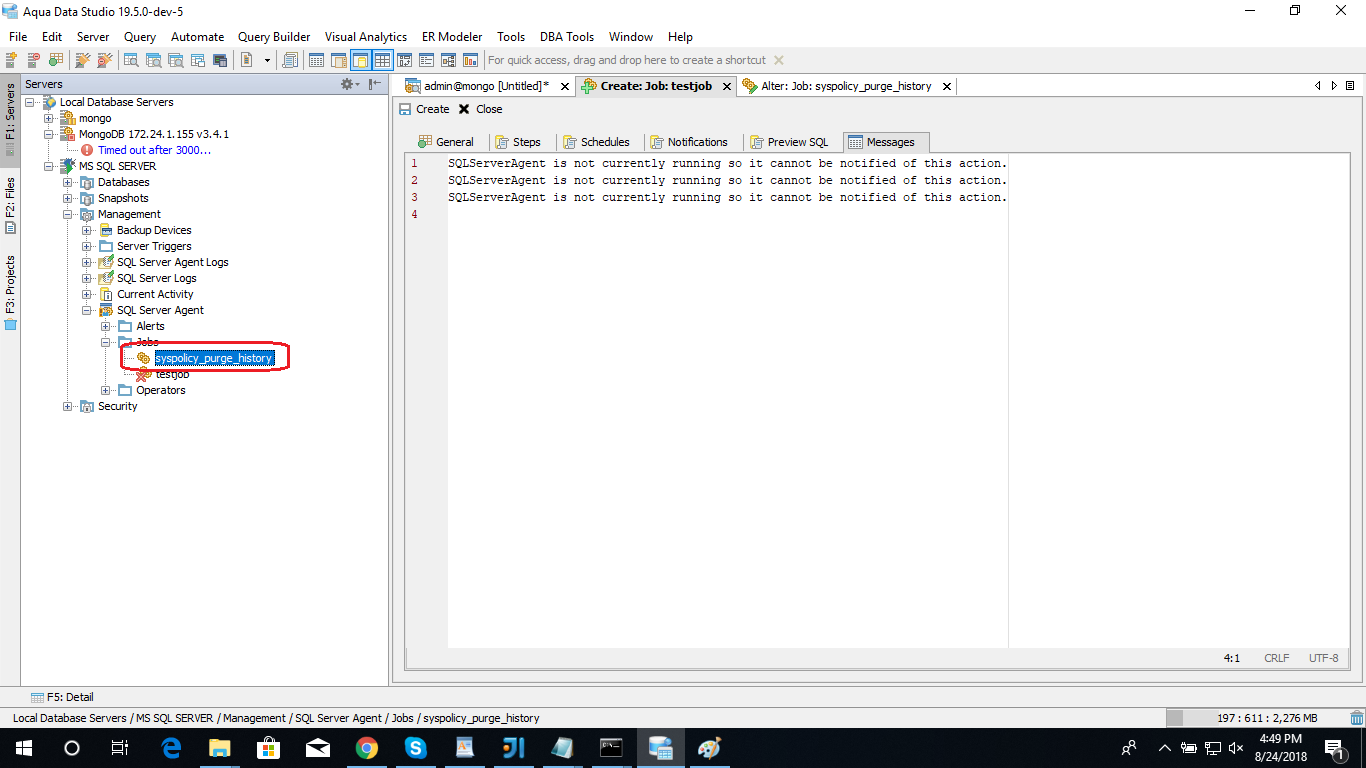The height and width of the screenshot is (768, 1366).
Task: Switch to the Preview SQL tab
Action: click(788, 142)
